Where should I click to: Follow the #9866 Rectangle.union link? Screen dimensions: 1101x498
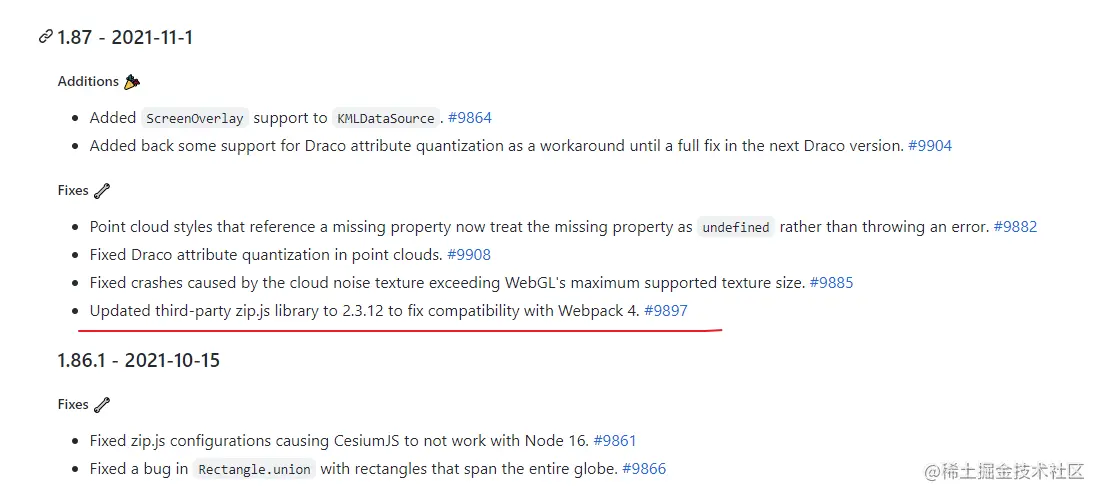[x=643, y=468]
